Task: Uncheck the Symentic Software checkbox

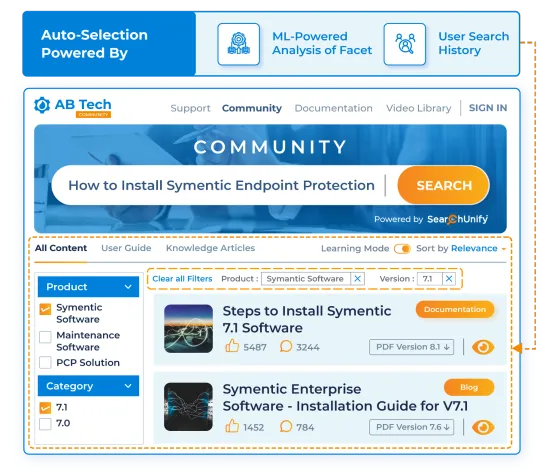Action: [45, 309]
